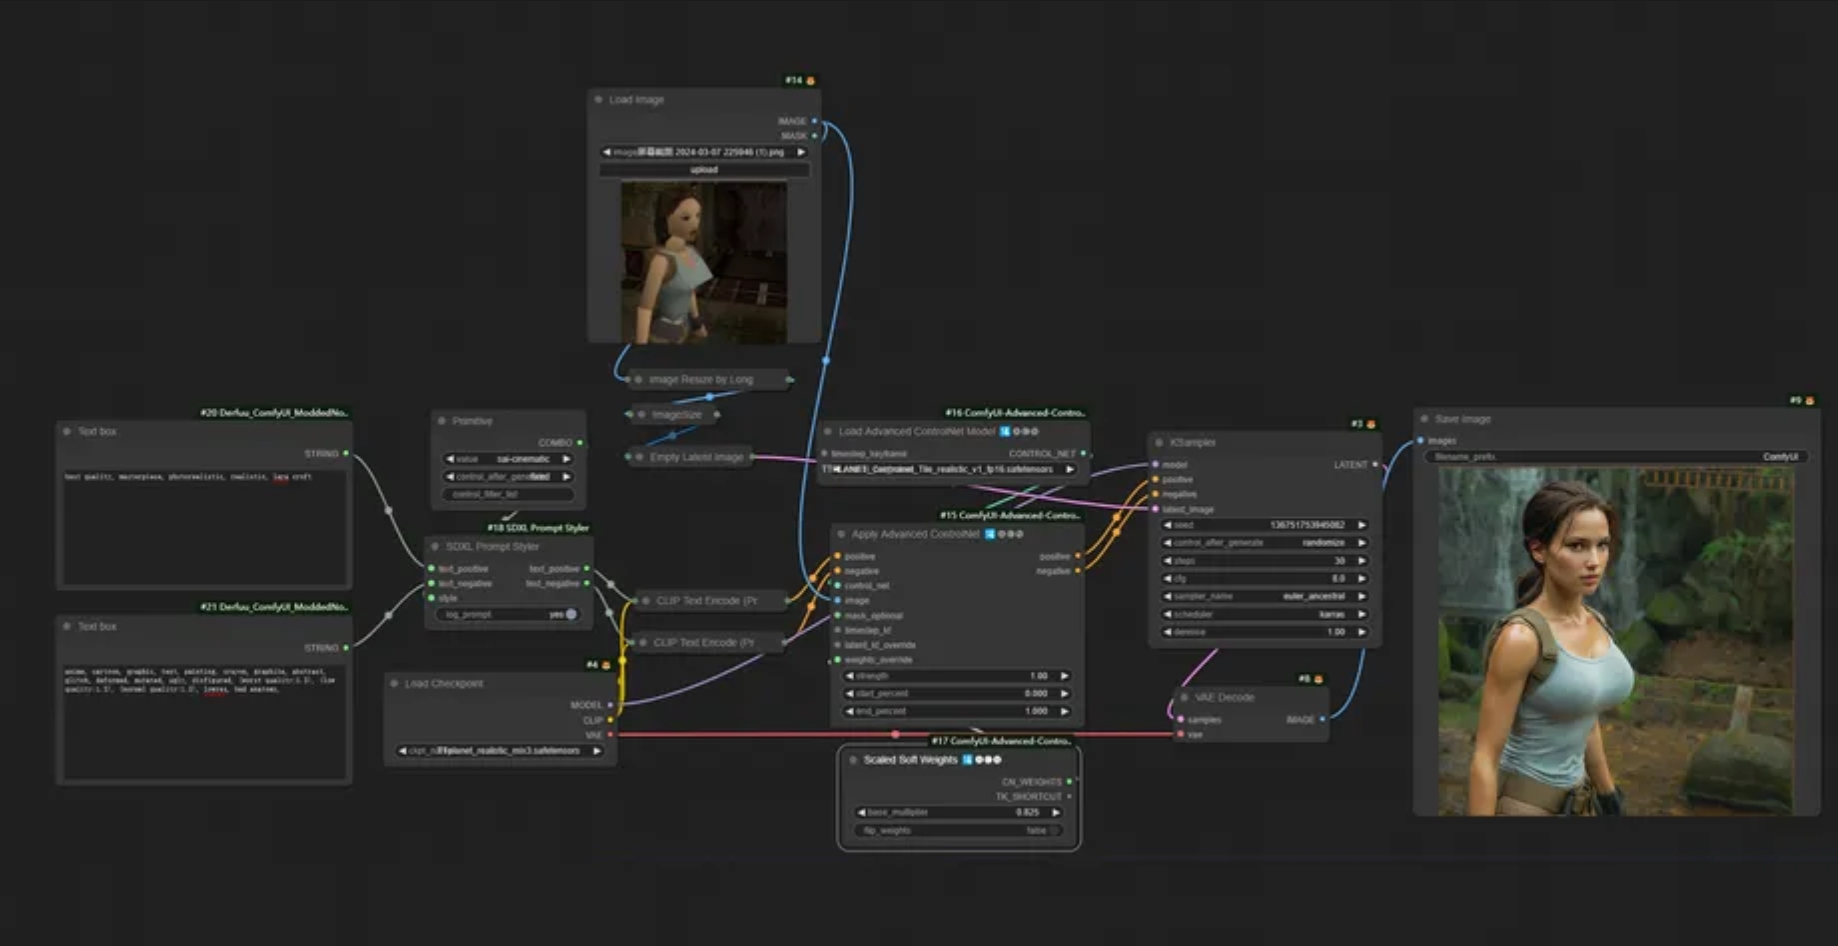The width and height of the screenshot is (1838, 946).
Task: Click the fox badge icon next to #8
Action: 1318,679
